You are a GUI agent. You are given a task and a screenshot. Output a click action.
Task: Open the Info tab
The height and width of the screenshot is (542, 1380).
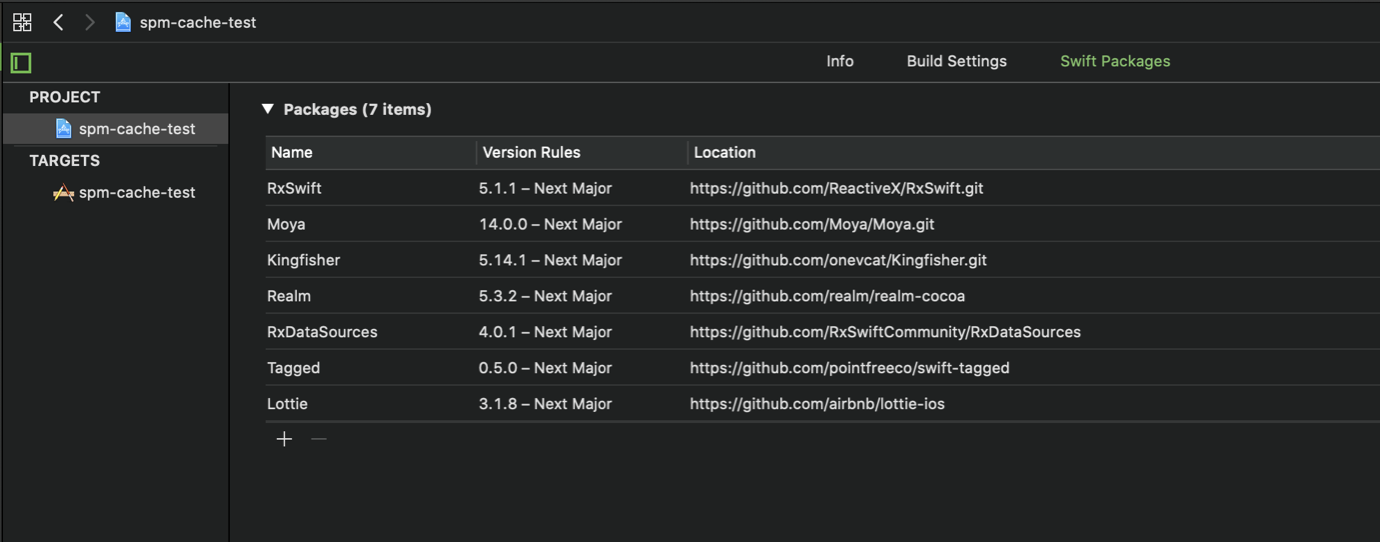click(x=840, y=61)
